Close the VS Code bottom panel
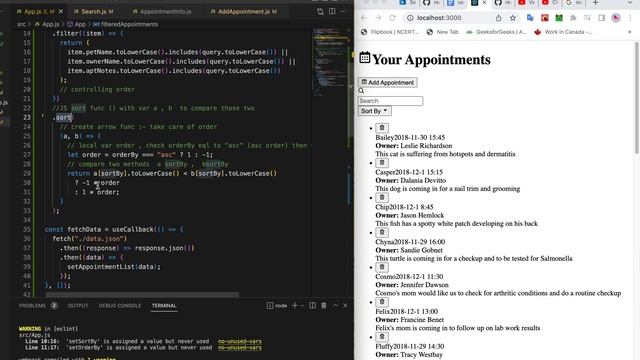 pyautogui.click(x=345, y=305)
